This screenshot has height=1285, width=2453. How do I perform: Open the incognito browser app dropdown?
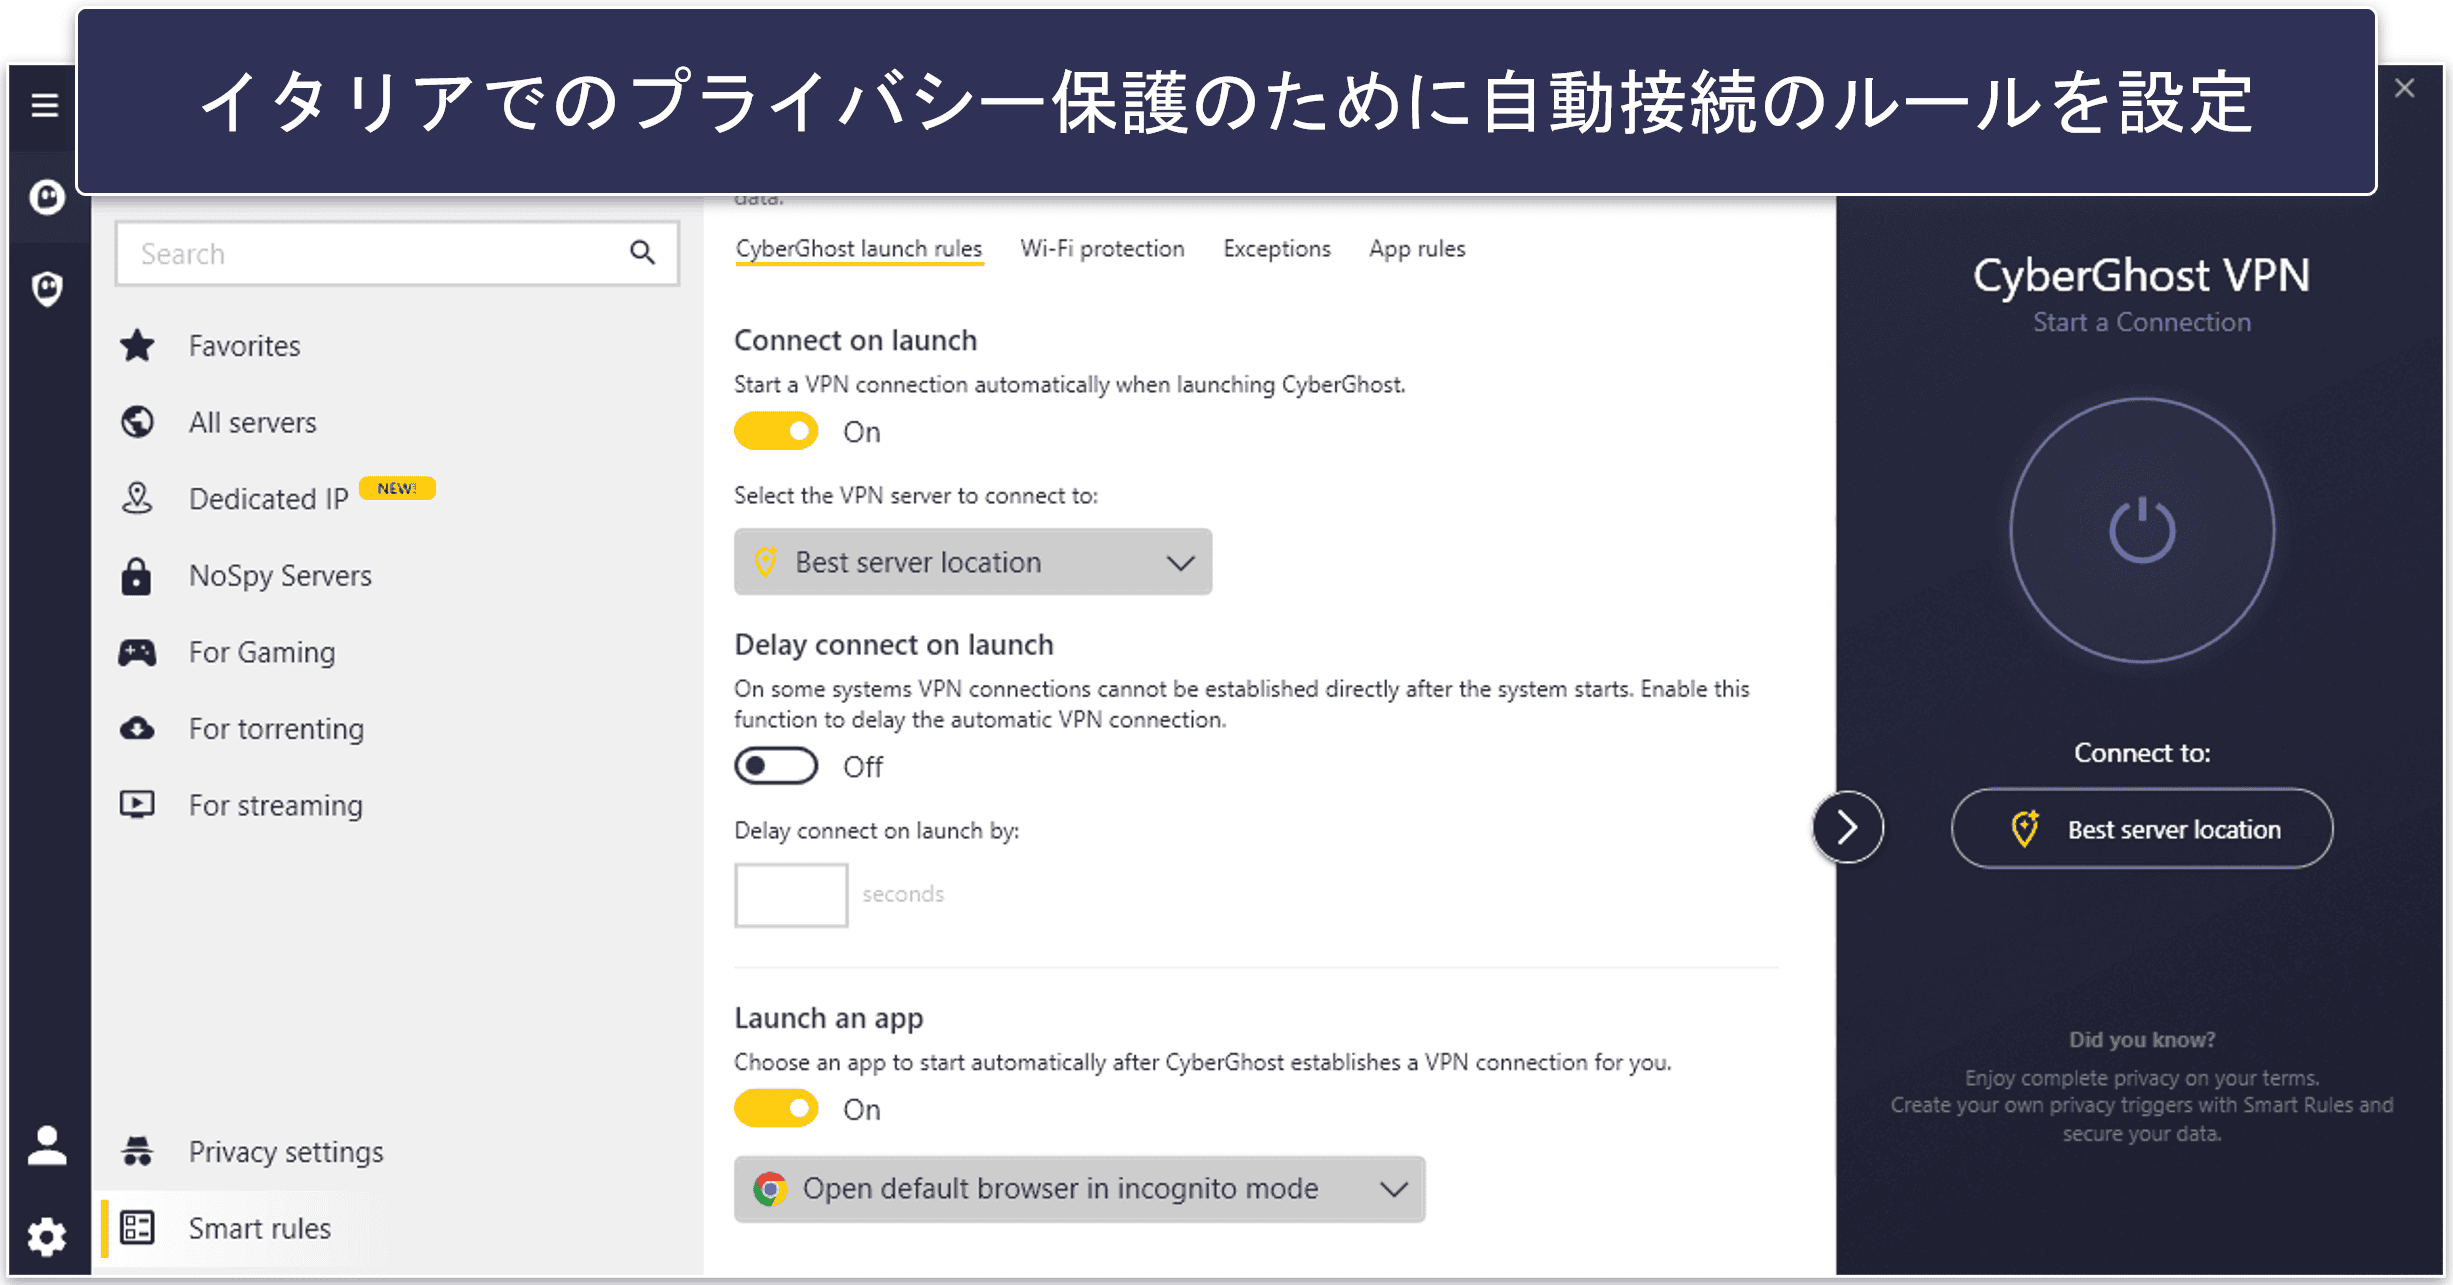click(x=1080, y=1189)
